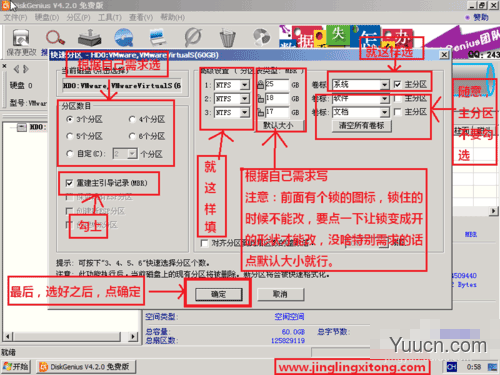
Task: Click the 0:58 clock in the system tray
Action: coord(474,367)
